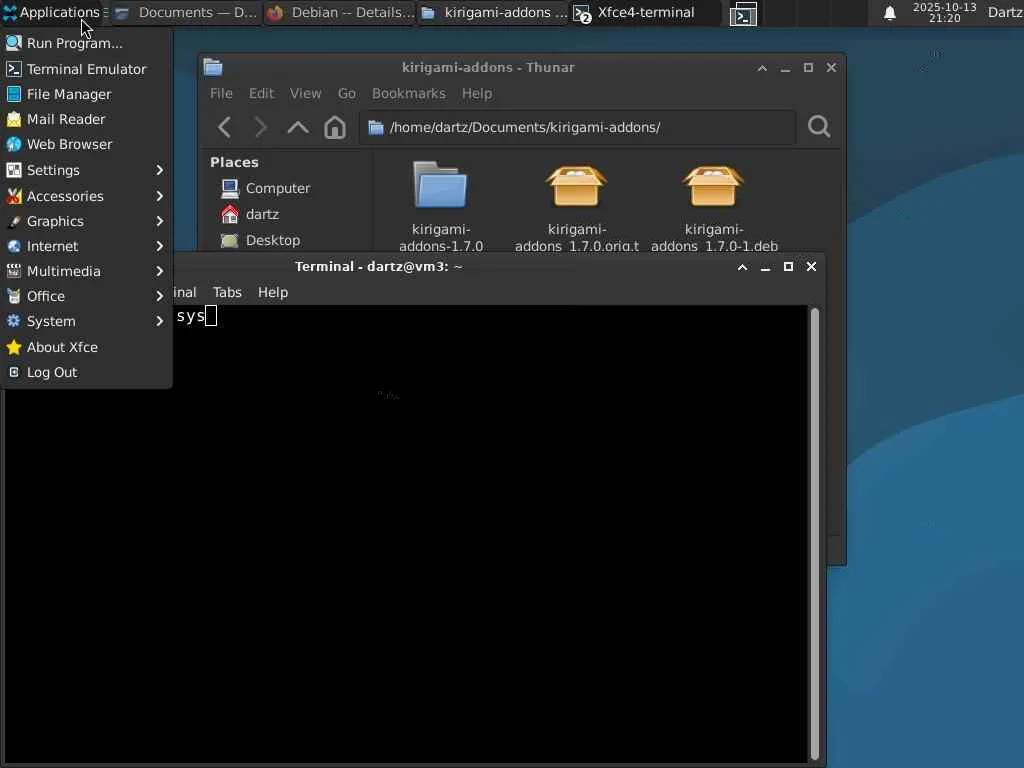This screenshot has width=1024, height=768.
Task: Expand the Multimedia submenu arrow
Action: pyautogui.click(x=159, y=271)
